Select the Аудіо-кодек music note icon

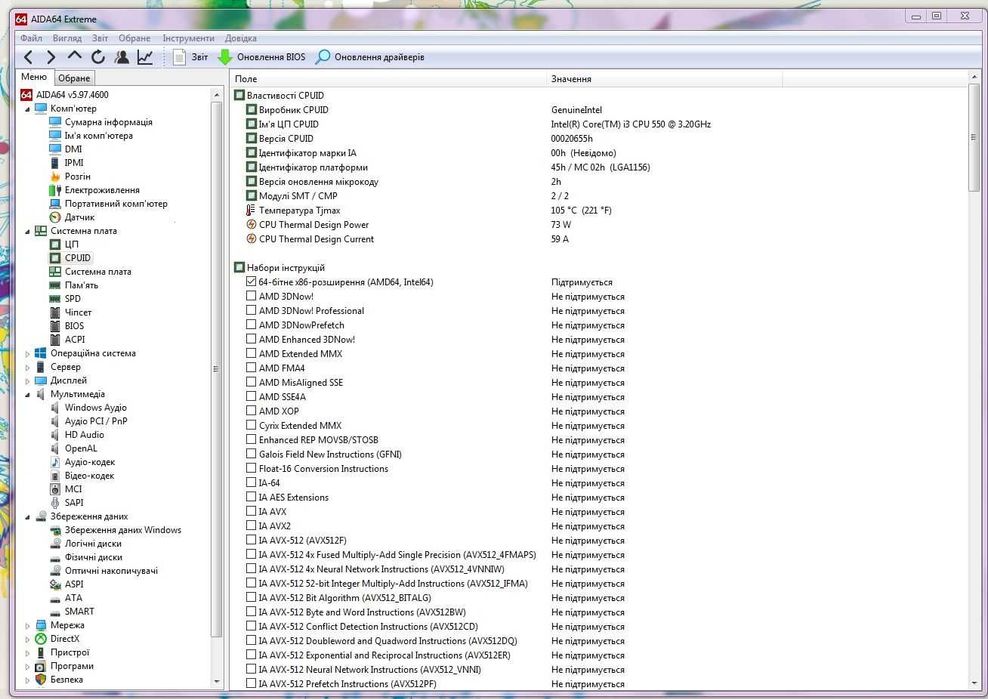click(55, 462)
